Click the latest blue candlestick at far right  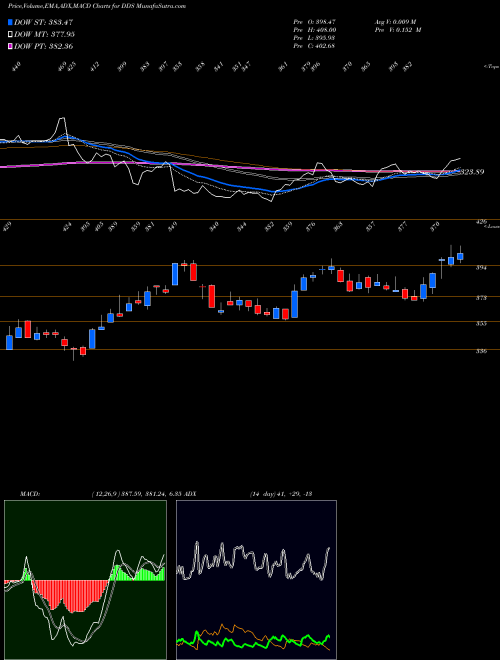click(x=460, y=256)
